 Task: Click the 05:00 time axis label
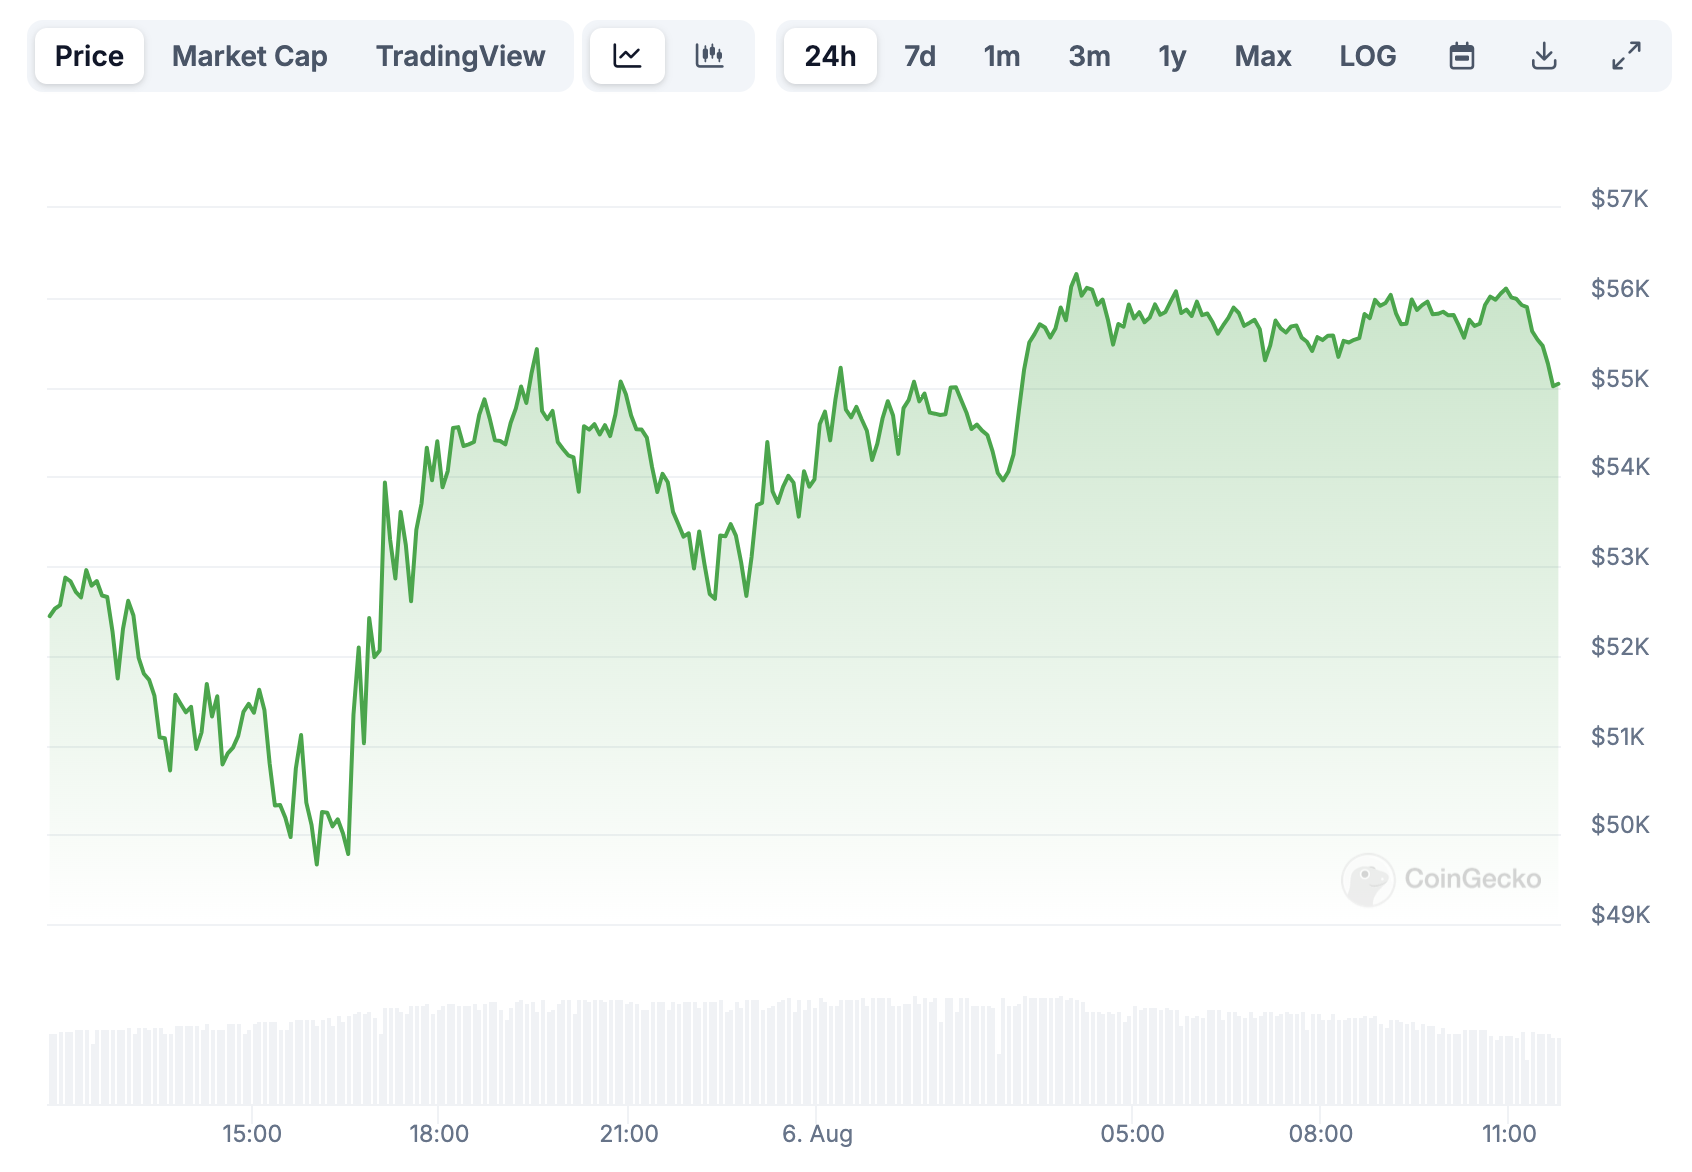(1132, 1133)
